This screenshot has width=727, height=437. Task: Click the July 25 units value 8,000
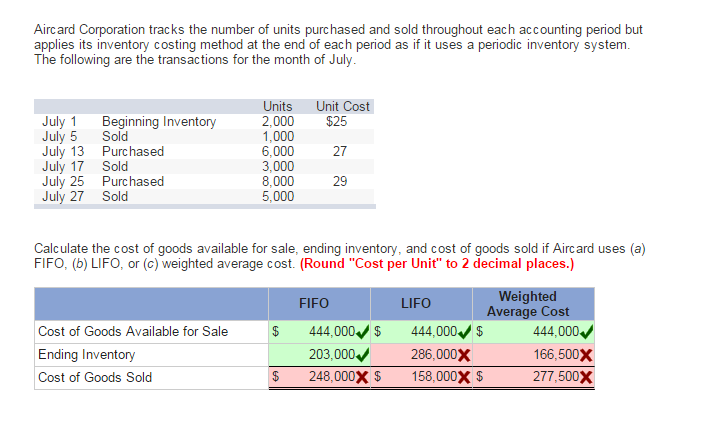(x=278, y=181)
